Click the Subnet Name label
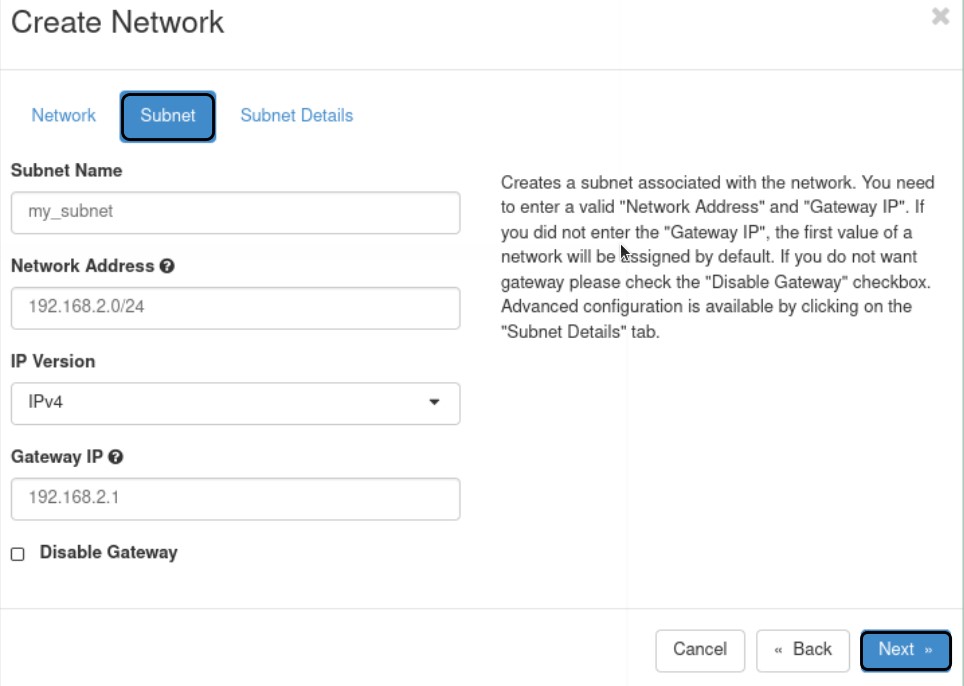 point(67,171)
